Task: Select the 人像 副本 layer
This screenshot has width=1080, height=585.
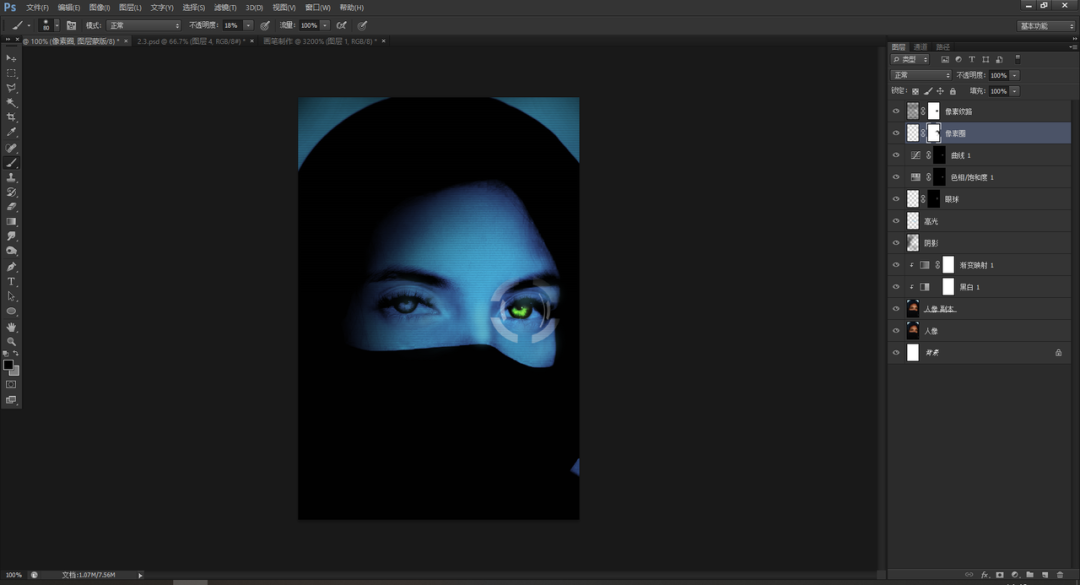Action: click(987, 309)
